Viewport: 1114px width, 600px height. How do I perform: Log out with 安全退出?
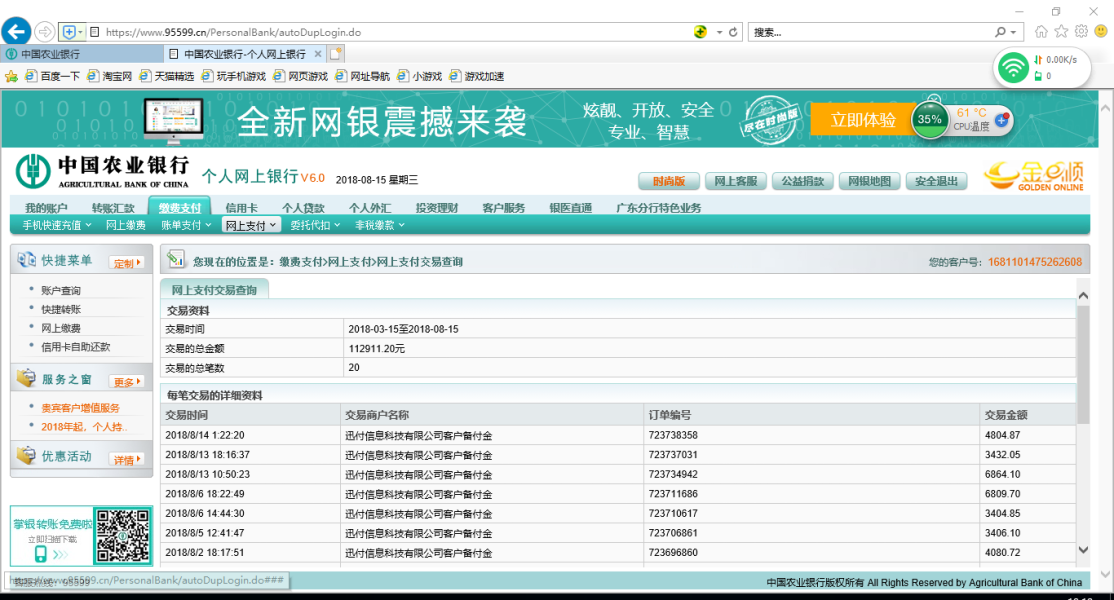click(936, 181)
